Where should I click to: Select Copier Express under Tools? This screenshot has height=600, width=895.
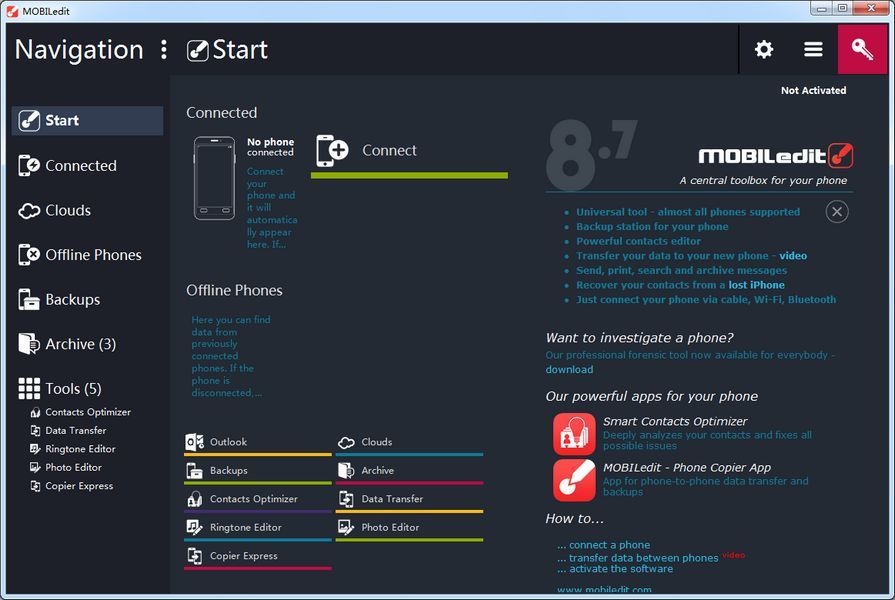pos(72,486)
